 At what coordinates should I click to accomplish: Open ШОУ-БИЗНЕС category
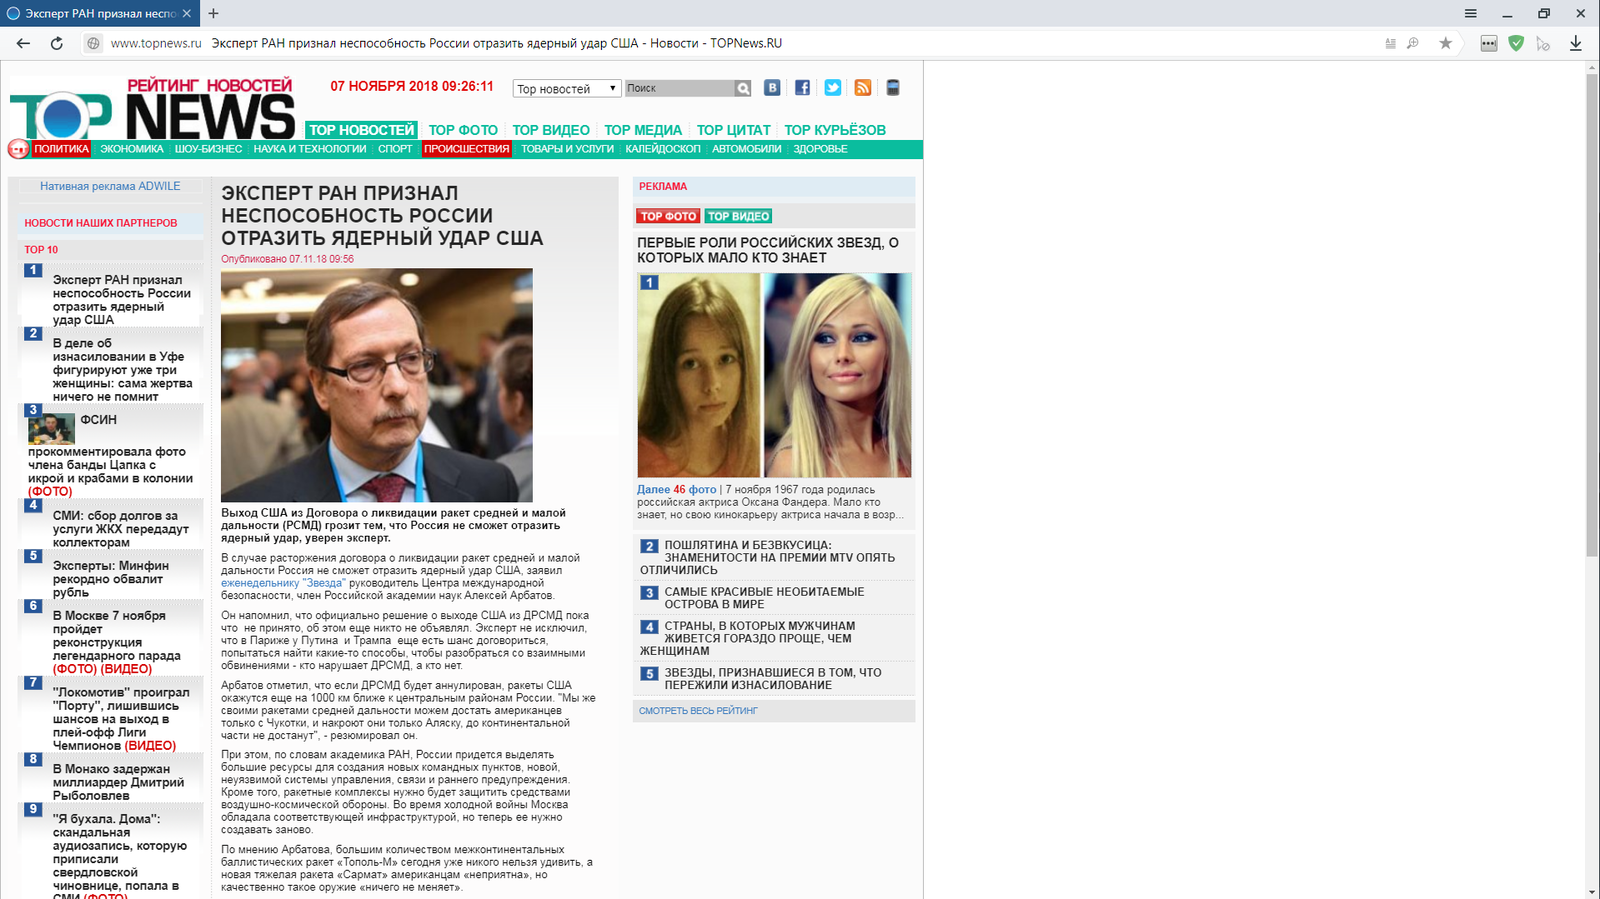(x=208, y=149)
